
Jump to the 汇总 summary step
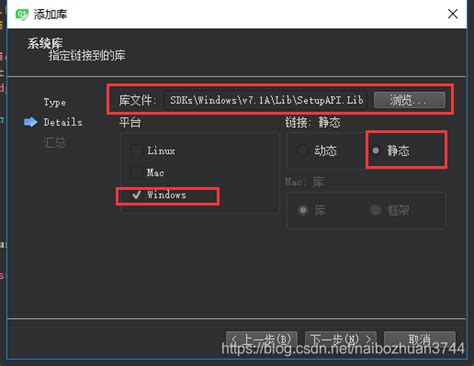[x=54, y=143]
